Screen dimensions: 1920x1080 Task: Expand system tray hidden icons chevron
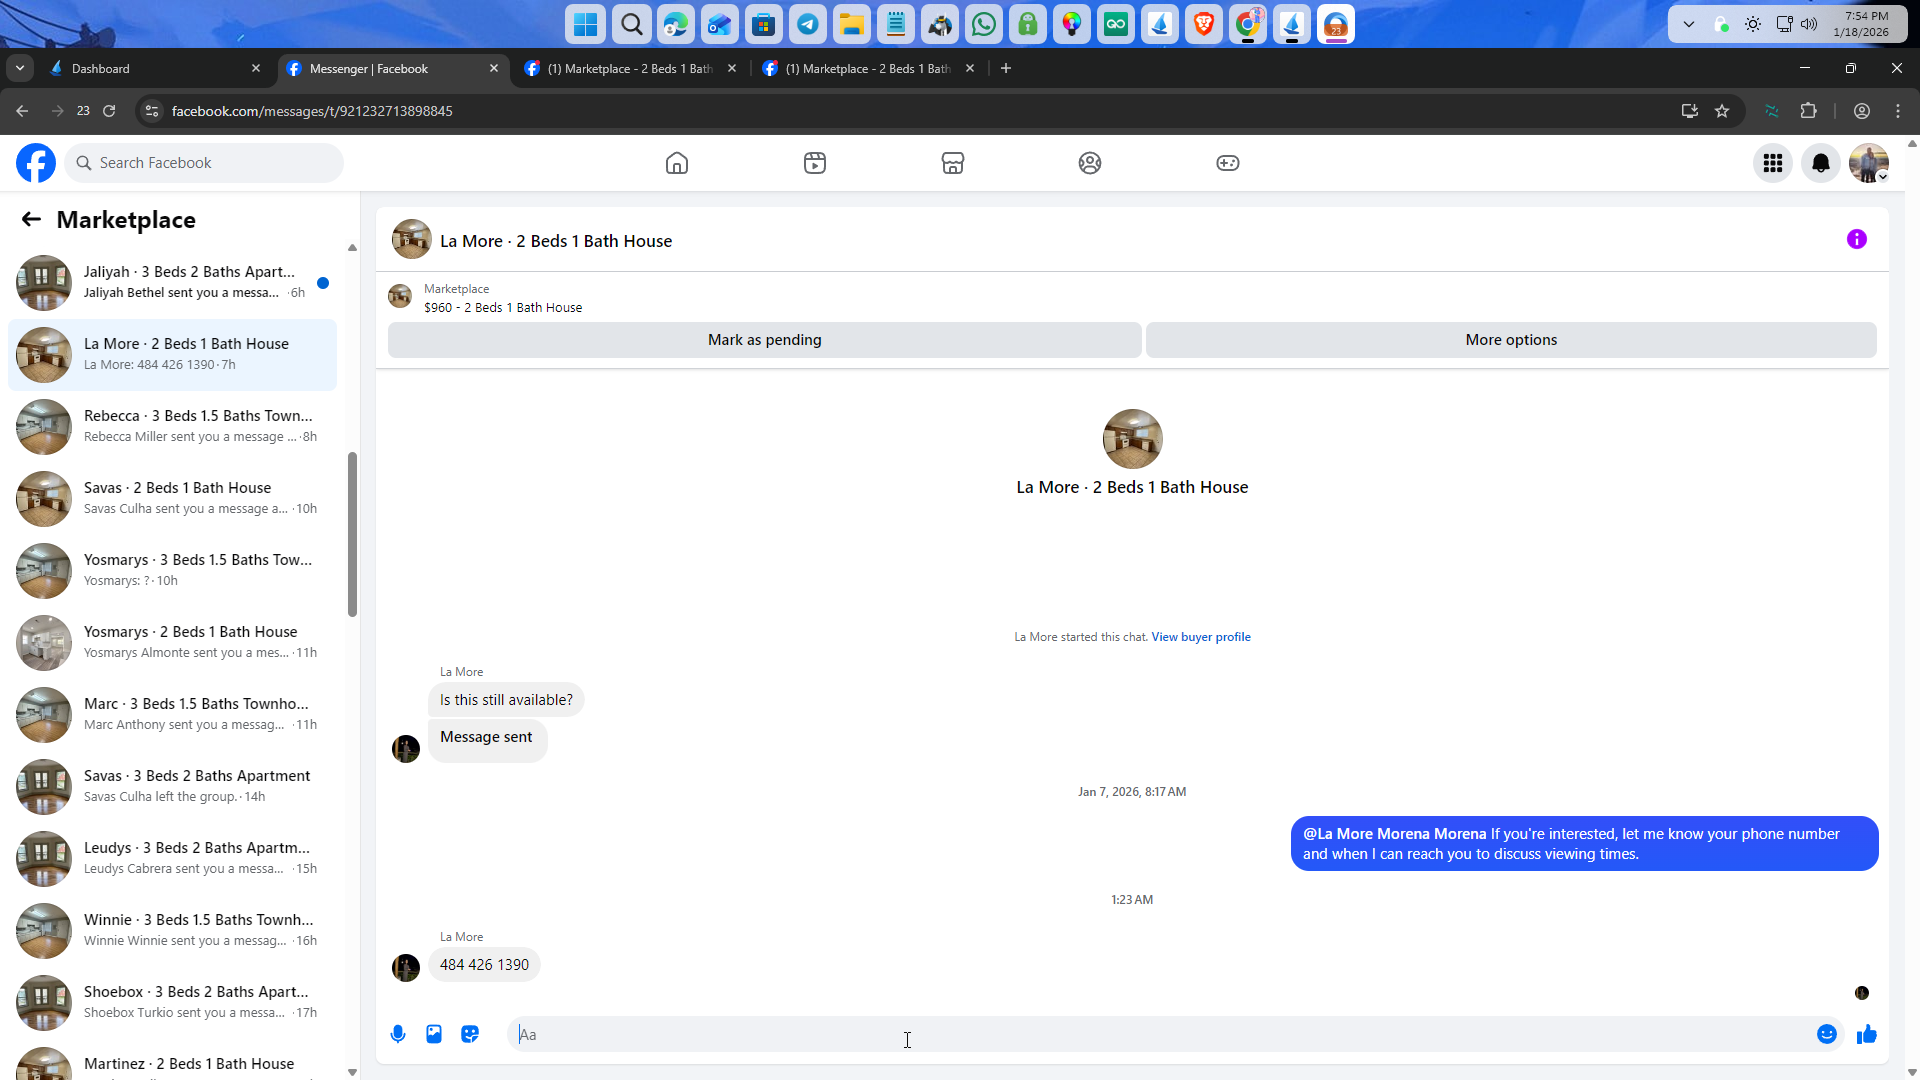tap(1689, 24)
